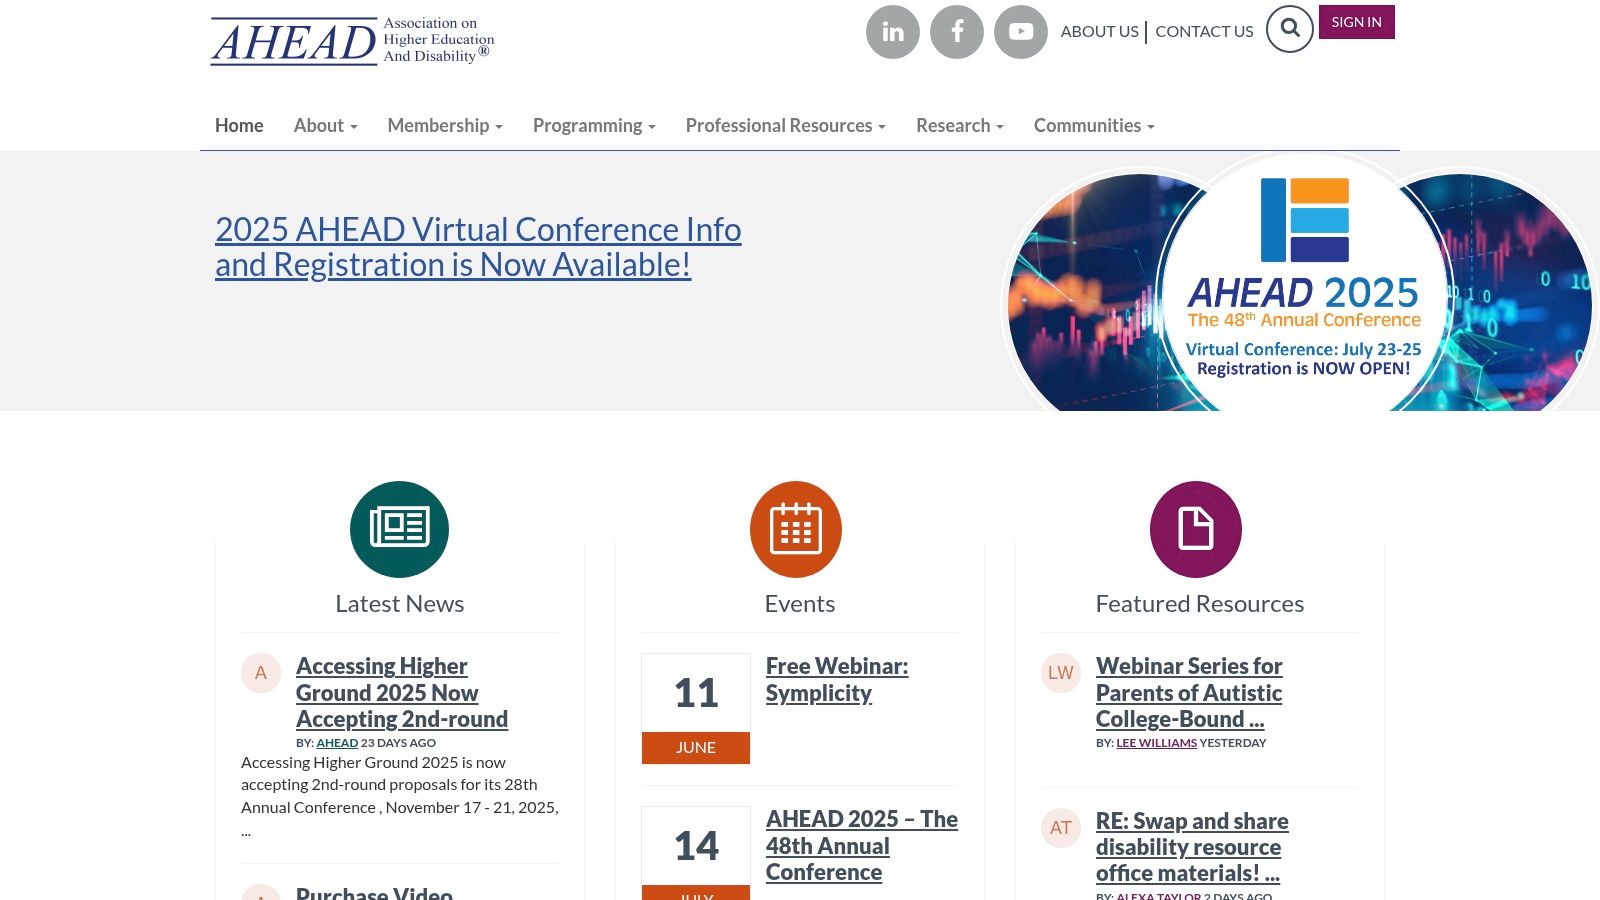Open the 'Purchase Video' news link
Screen dimensions: 1600x900
point(374,892)
